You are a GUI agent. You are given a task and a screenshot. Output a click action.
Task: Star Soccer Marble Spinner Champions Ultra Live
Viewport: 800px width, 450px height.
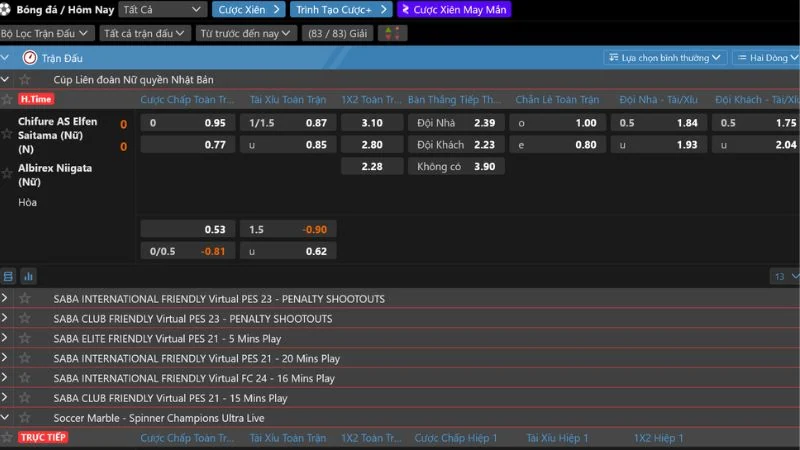point(24,418)
